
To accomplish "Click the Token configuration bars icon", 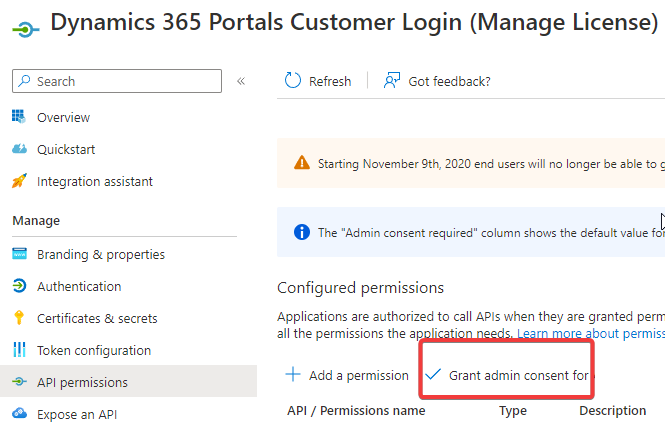I will (x=19, y=350).
